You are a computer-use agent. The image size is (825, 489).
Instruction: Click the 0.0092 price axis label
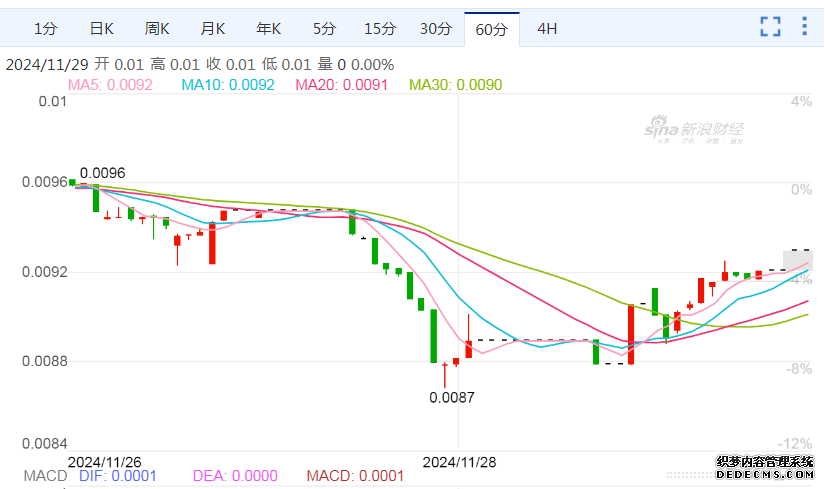[45, 272]
